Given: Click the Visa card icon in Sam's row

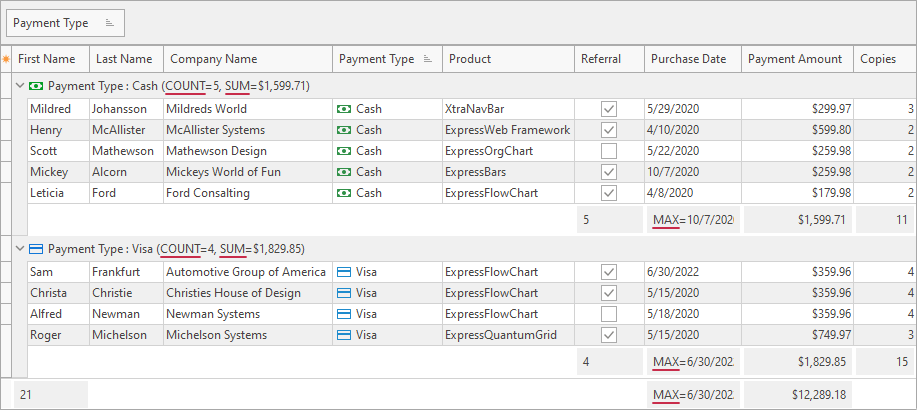Looking at the screenshot, I should click(344, 272).
